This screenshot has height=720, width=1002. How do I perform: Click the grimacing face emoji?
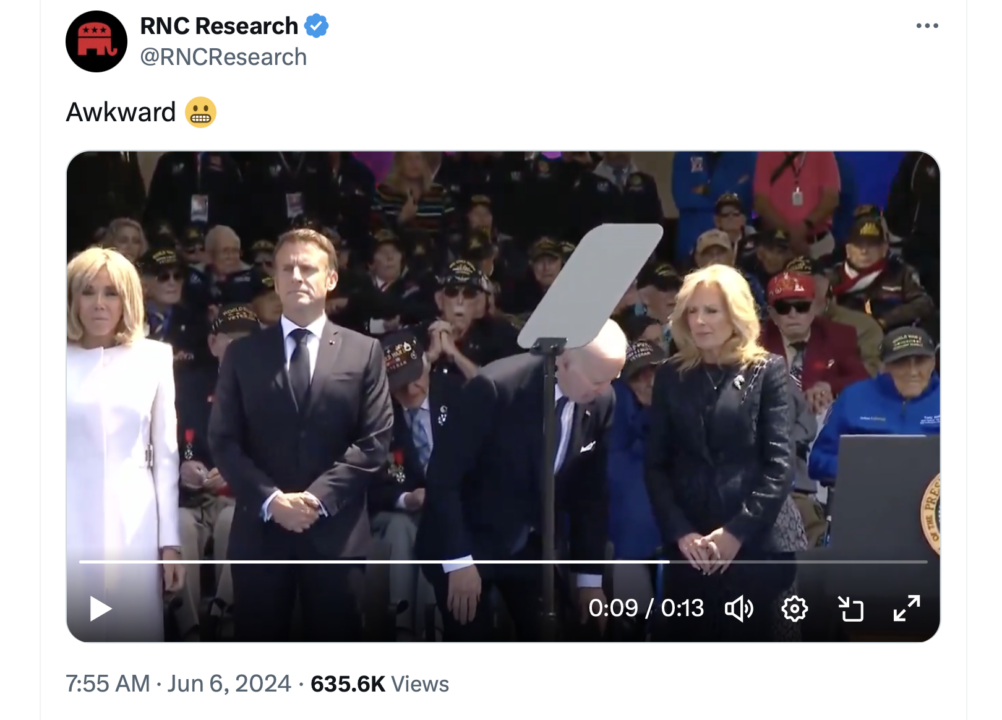tap(201, 112)
